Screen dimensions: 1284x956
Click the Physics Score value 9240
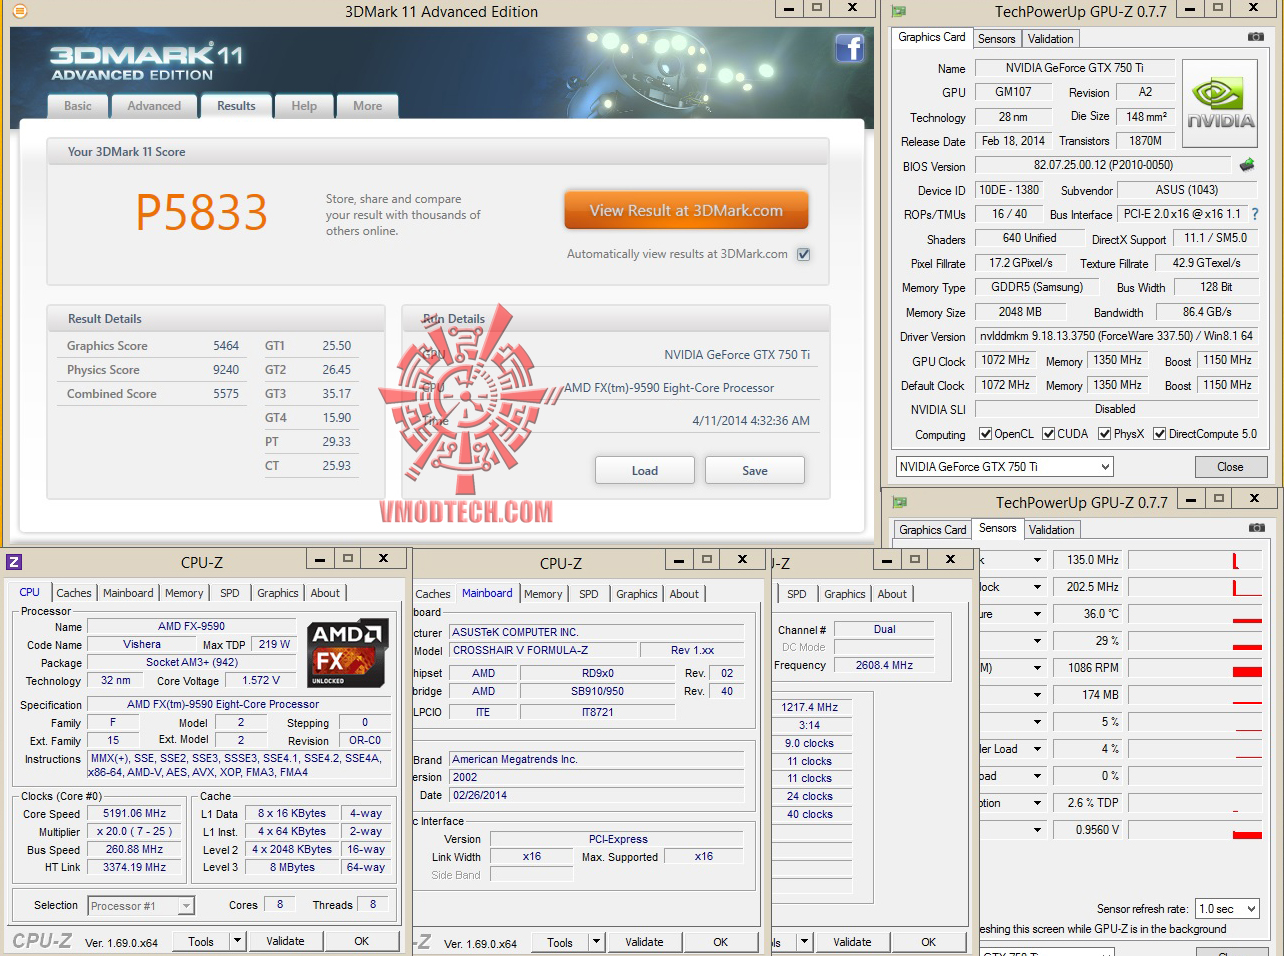226,370
